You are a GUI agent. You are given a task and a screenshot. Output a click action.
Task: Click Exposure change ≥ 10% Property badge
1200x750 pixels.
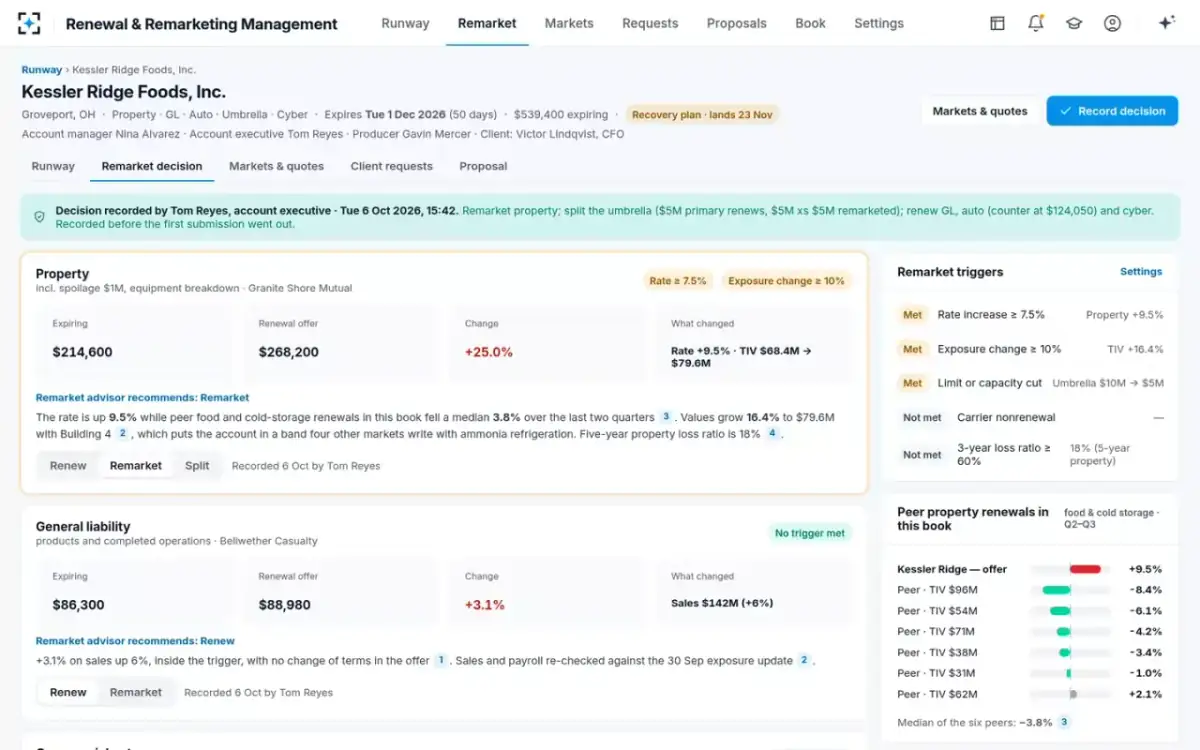tap(786, 281)
